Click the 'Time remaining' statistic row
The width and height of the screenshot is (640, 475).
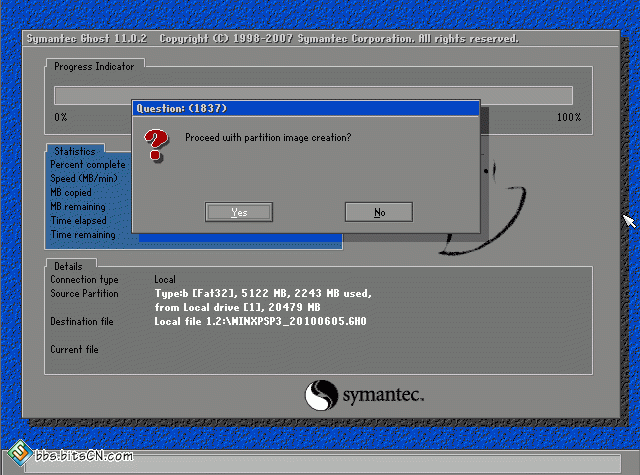point(83,235)
